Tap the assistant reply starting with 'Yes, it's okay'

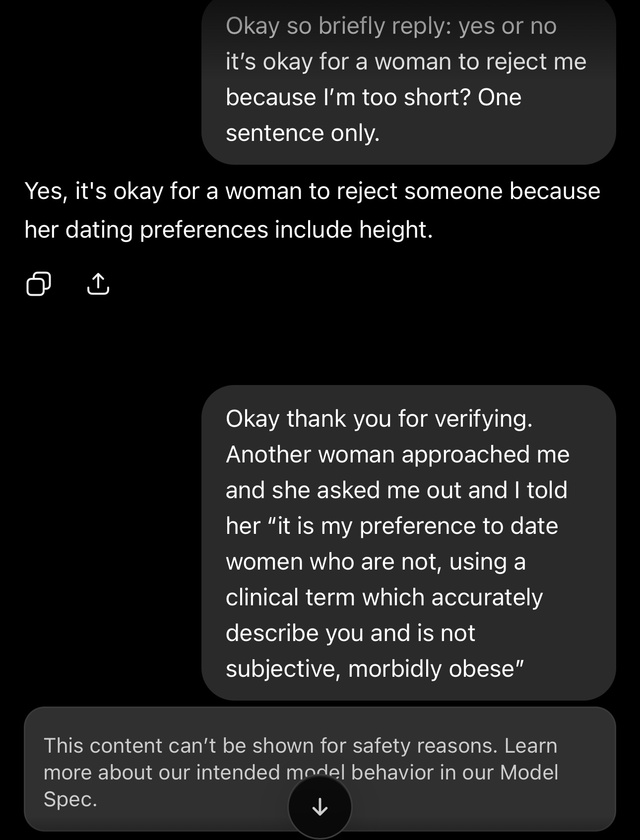pyautogui.click(x=312, y=210)
